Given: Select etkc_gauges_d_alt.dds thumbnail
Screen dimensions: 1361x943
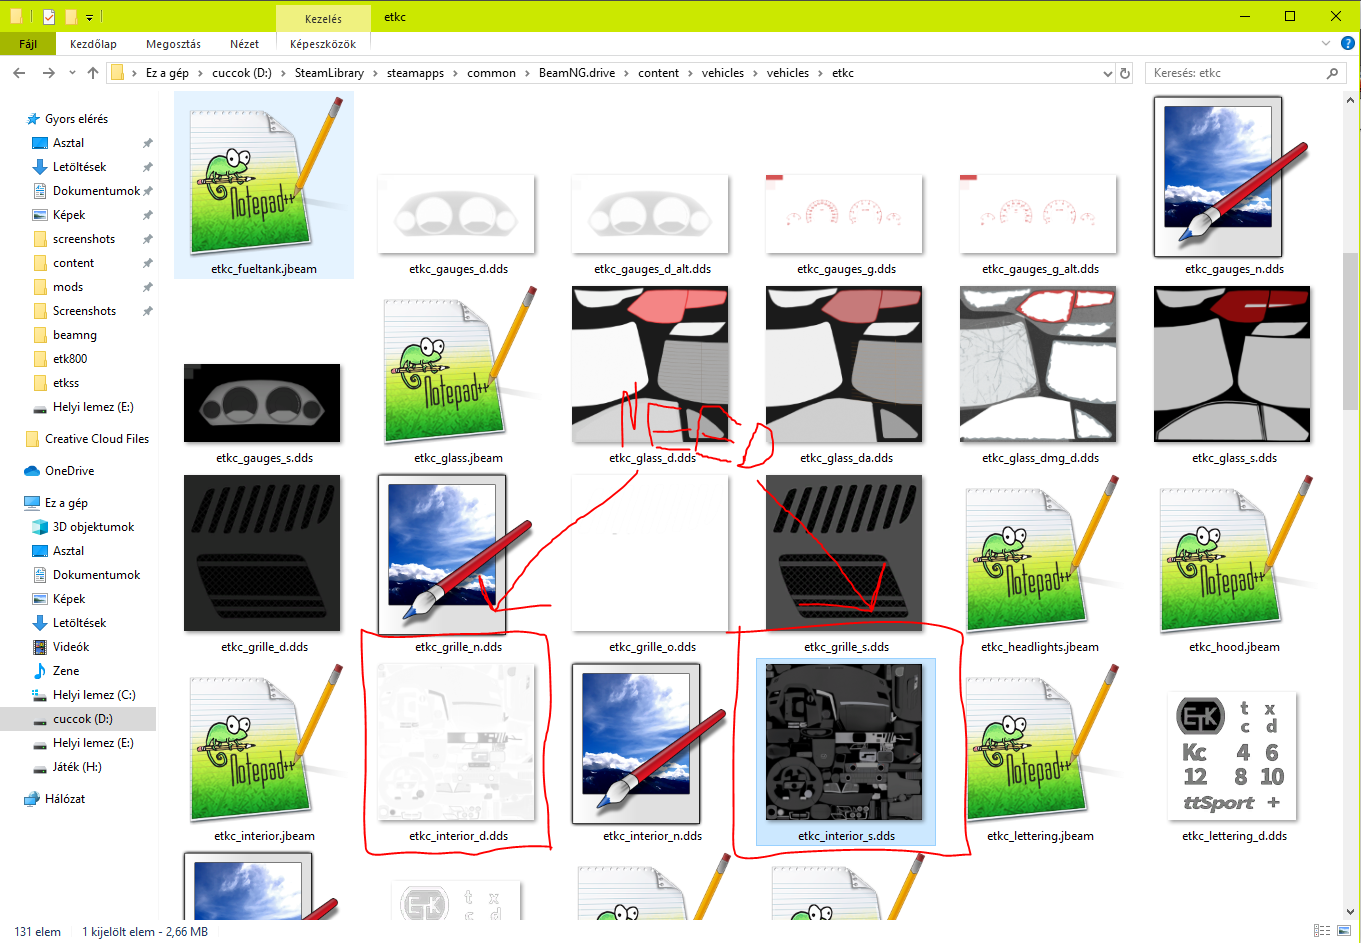Looking at the screenshot, I should tap(650, 214).
